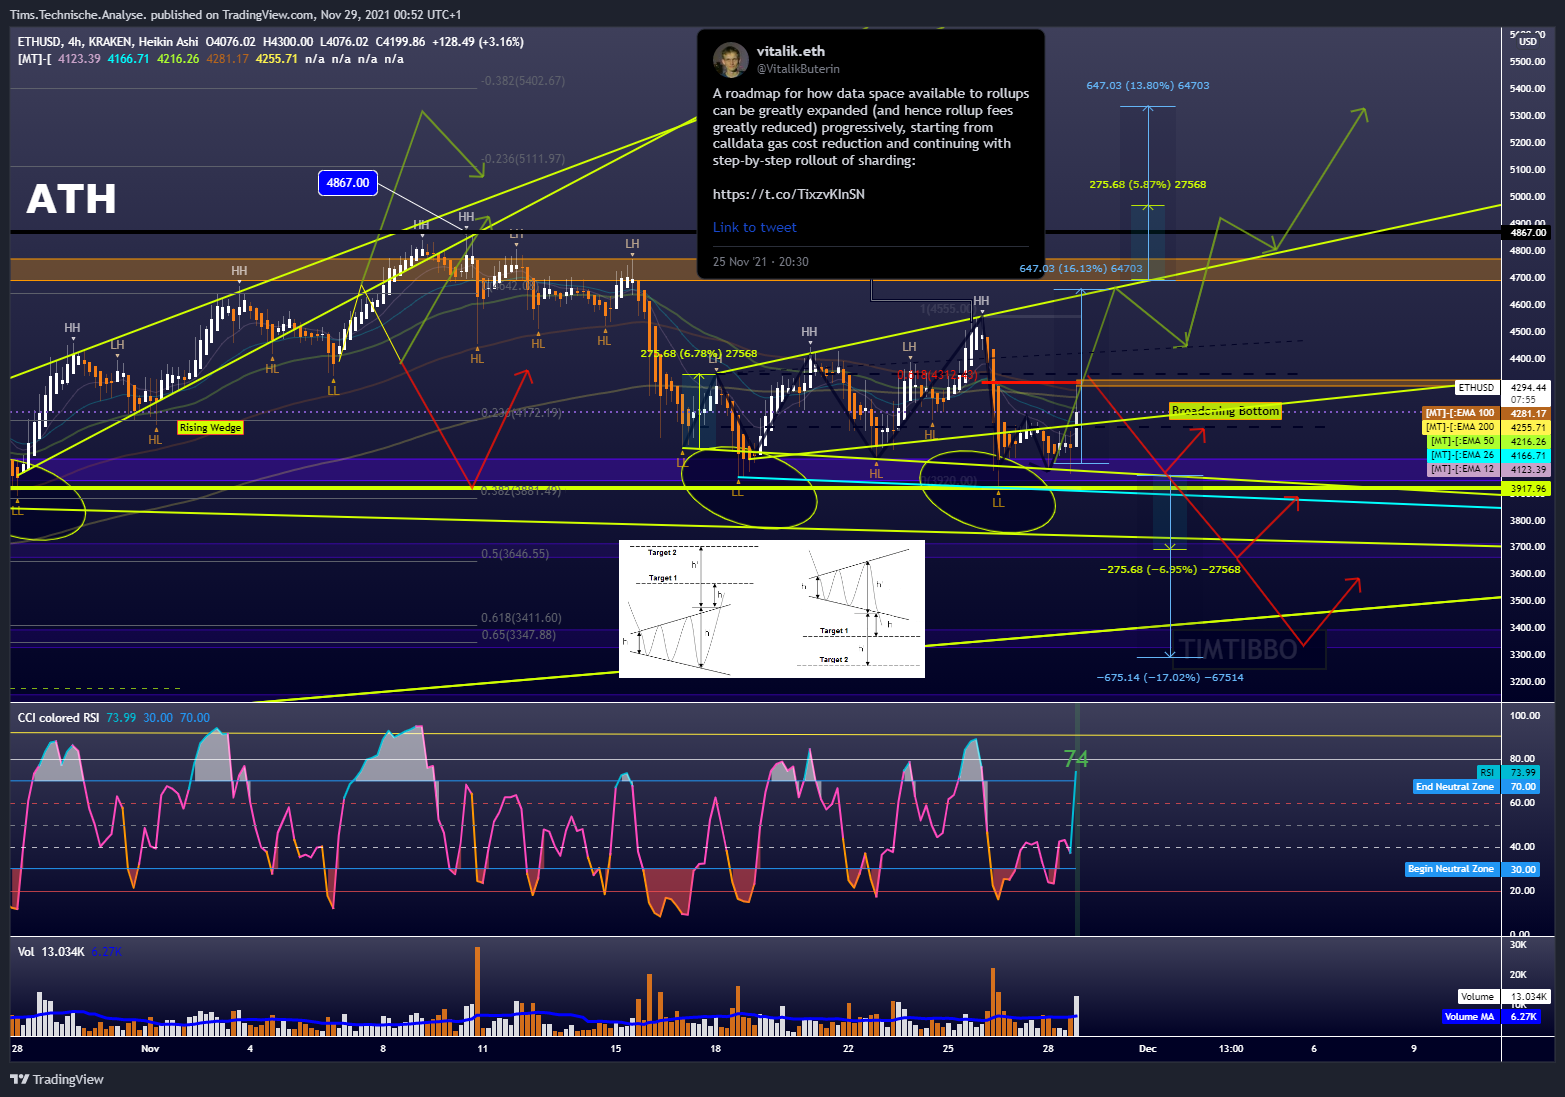
Task: Select the vitalik.eth display name
Action: pos(790,51)
